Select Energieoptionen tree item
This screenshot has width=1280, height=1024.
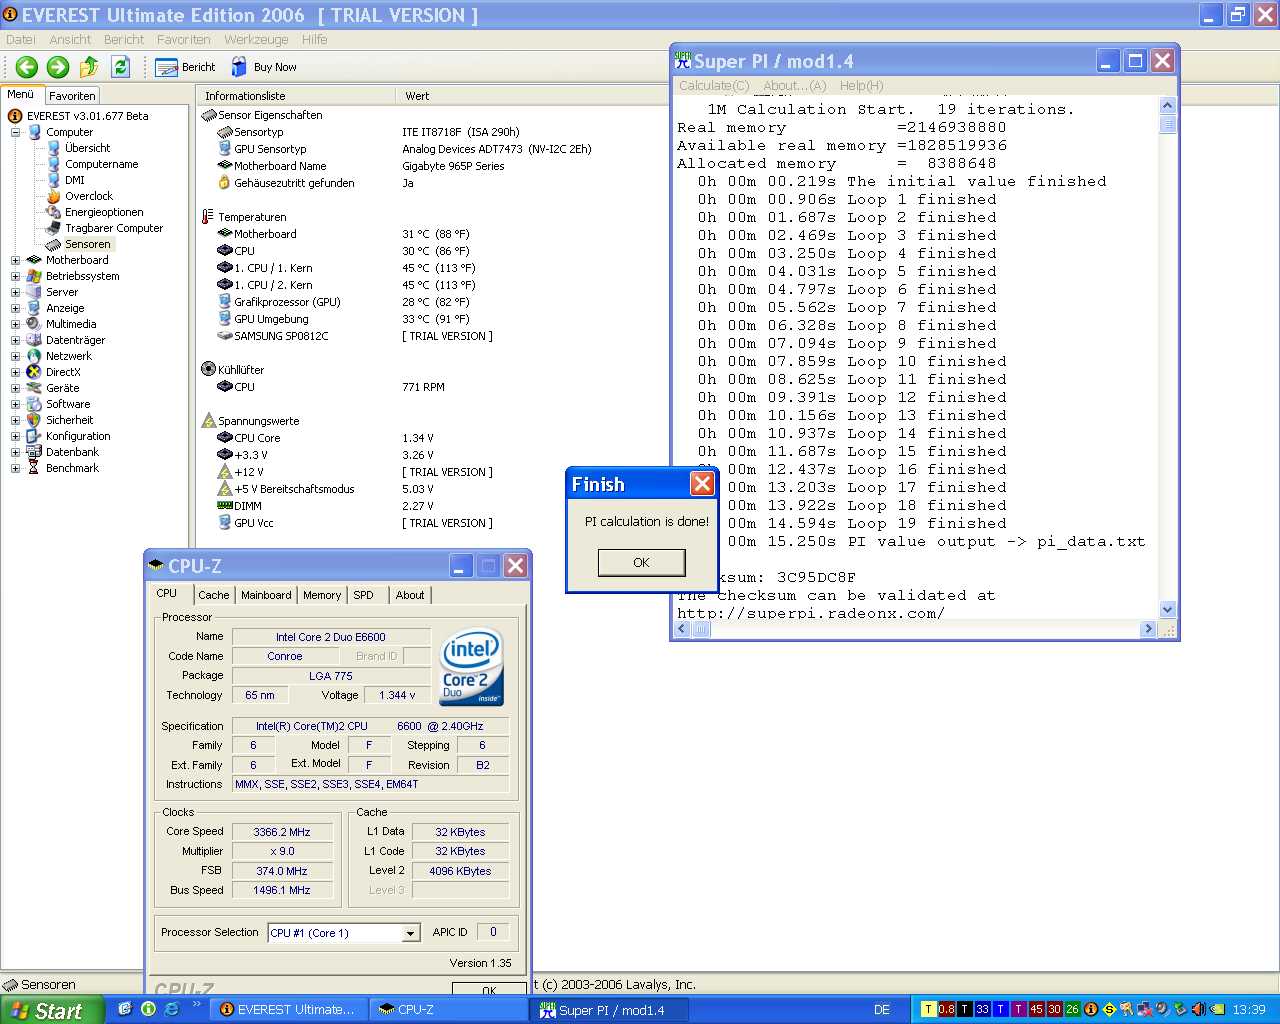[104, 212]
